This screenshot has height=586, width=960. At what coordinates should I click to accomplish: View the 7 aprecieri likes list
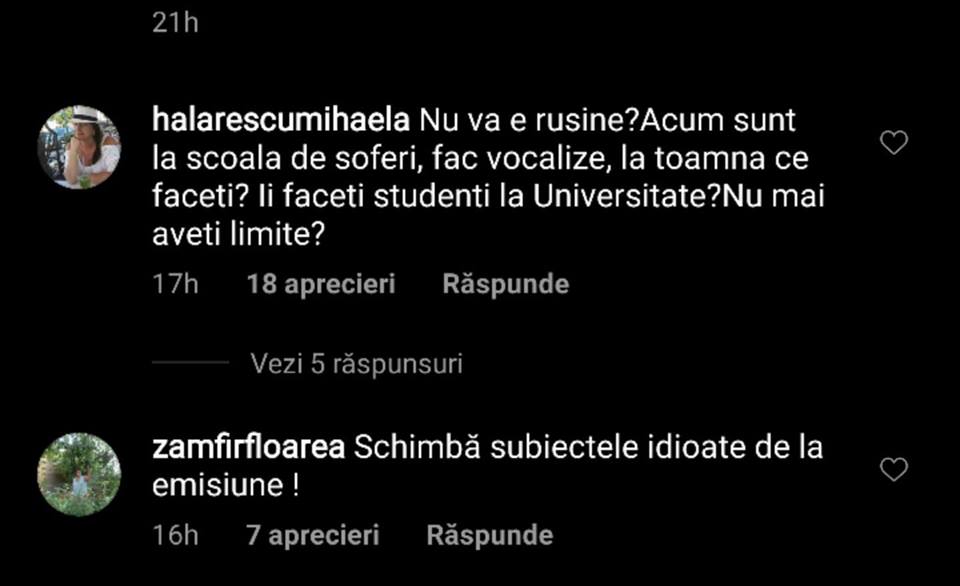(x=313, y=535)
